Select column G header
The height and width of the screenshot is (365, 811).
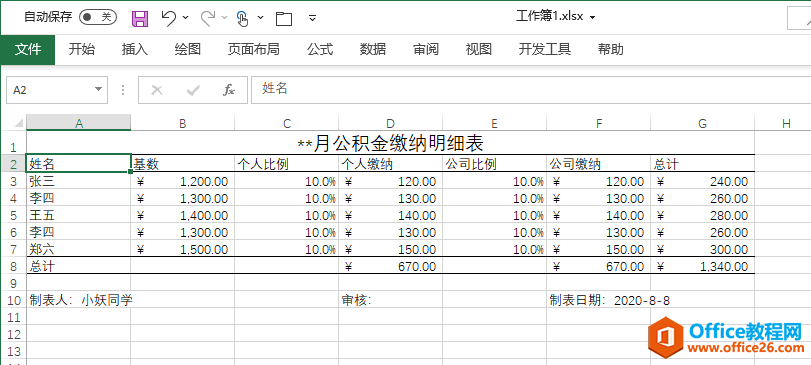coord(702,123)
